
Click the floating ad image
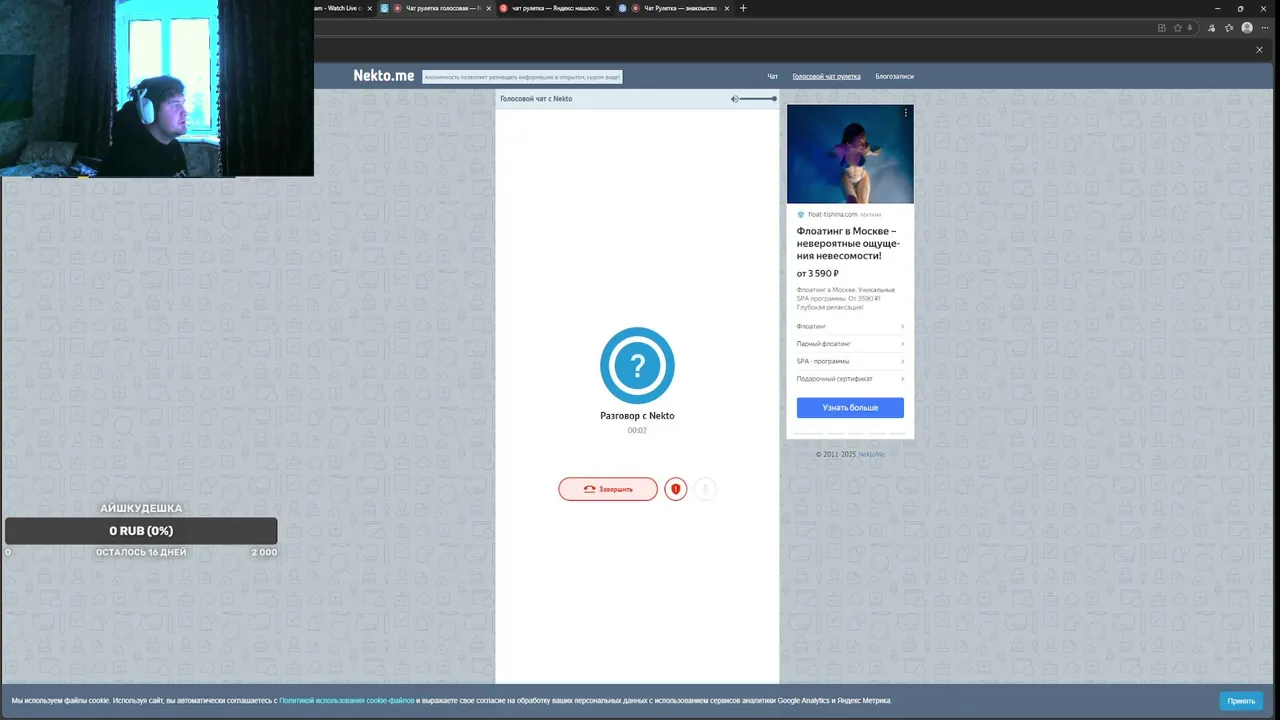pos(850,154)
